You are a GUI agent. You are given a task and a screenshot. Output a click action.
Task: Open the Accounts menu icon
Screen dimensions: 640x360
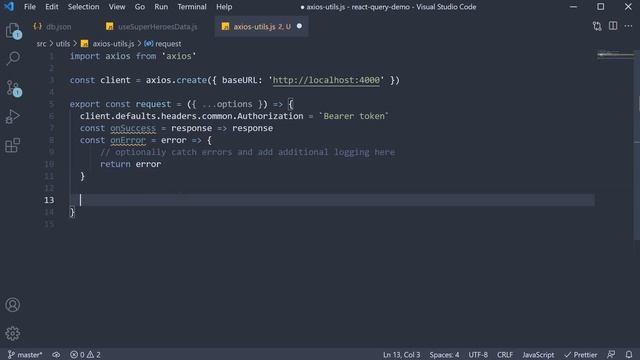[x=13, y=305]
